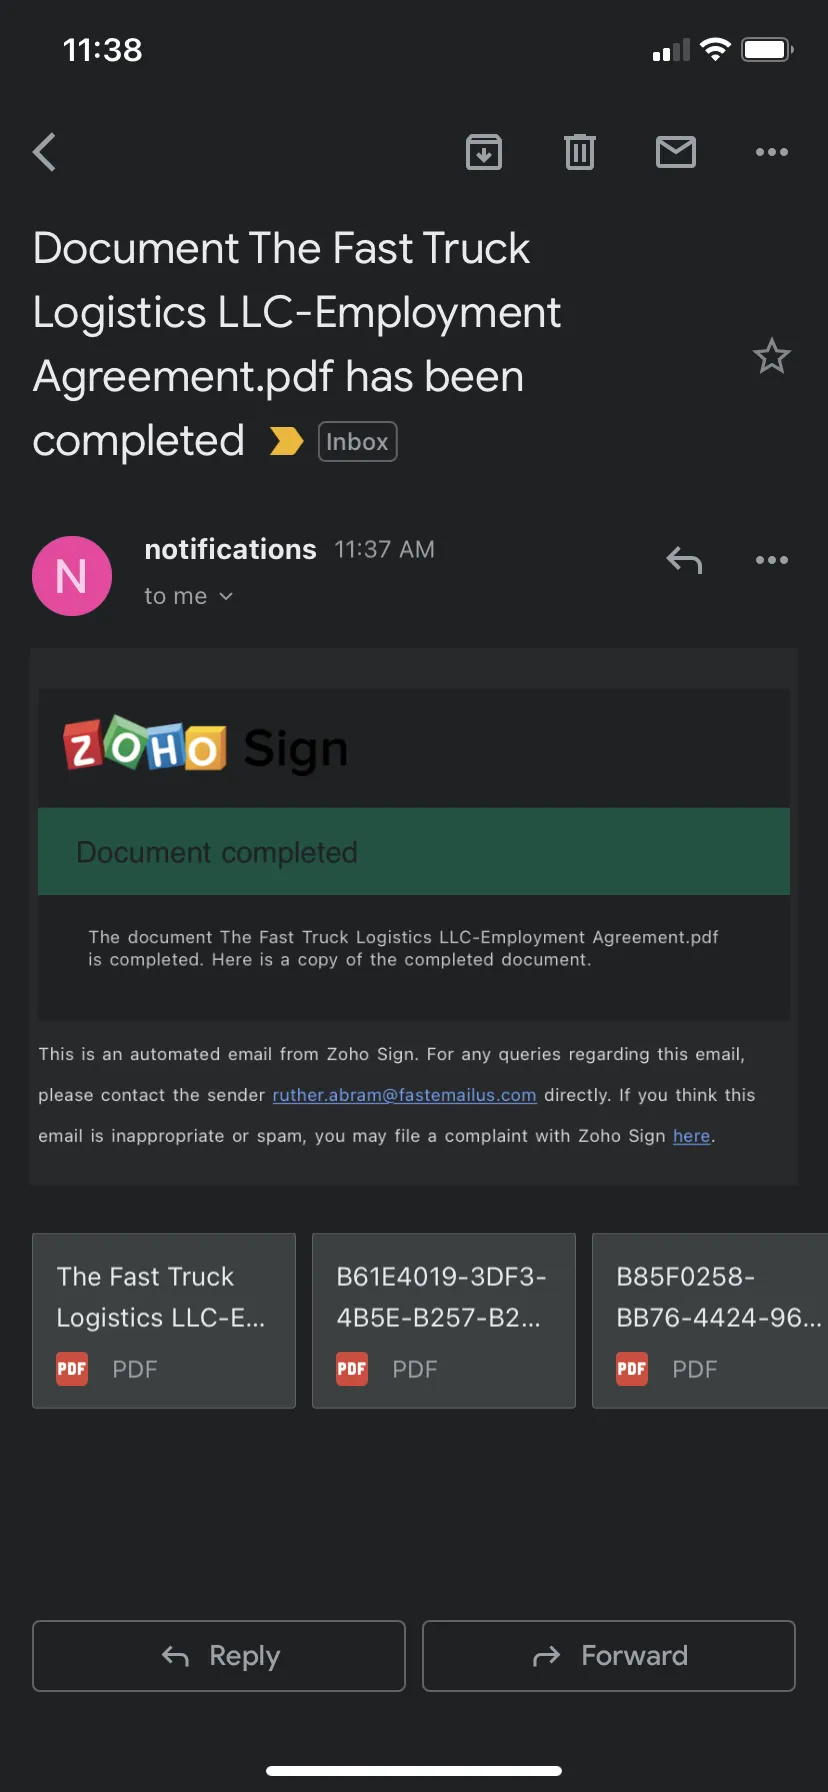Star this email conversation
The height and width of the screenshot is (1792, 828).
[x=772, y=356]
